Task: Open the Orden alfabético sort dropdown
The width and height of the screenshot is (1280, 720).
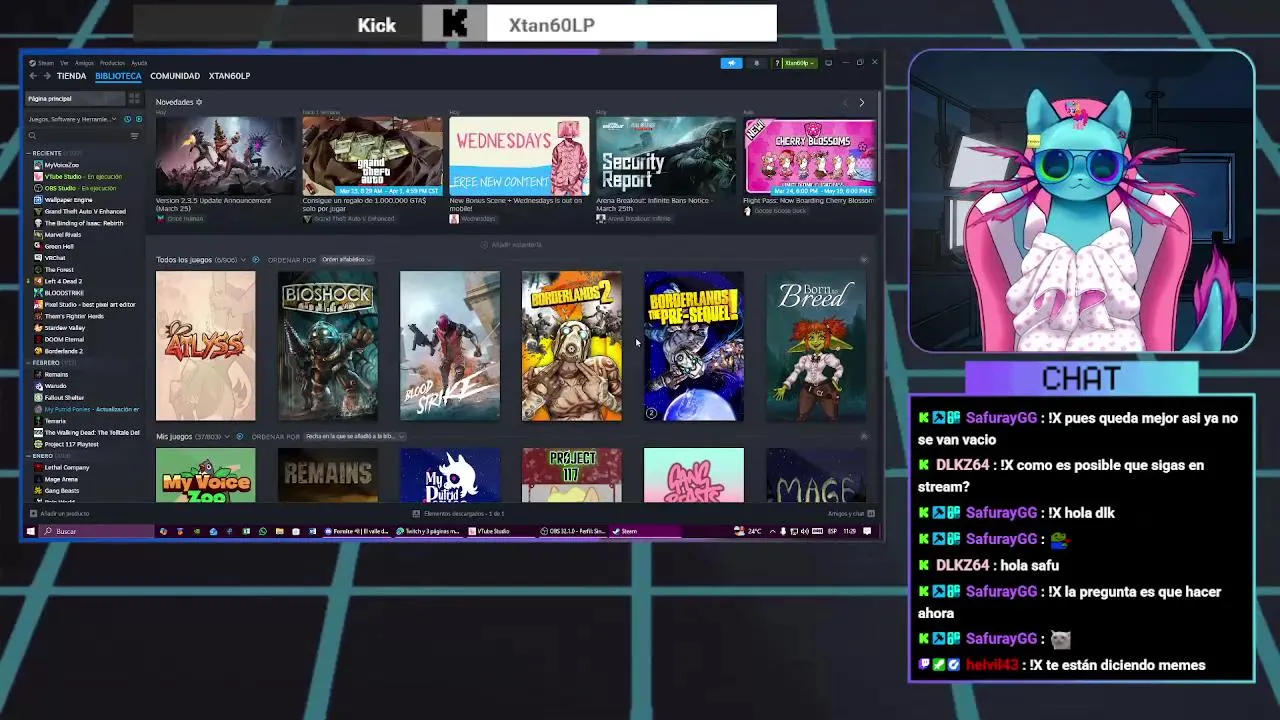Action: coord(346,260)
